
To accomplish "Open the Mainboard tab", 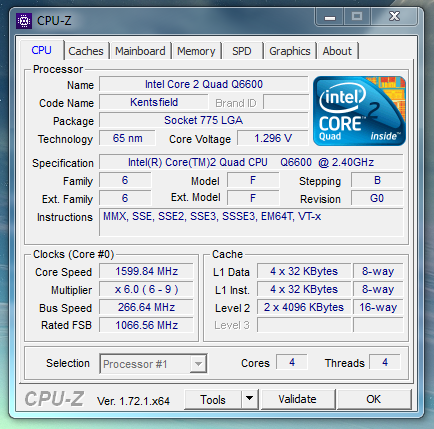I will point(140,51).
